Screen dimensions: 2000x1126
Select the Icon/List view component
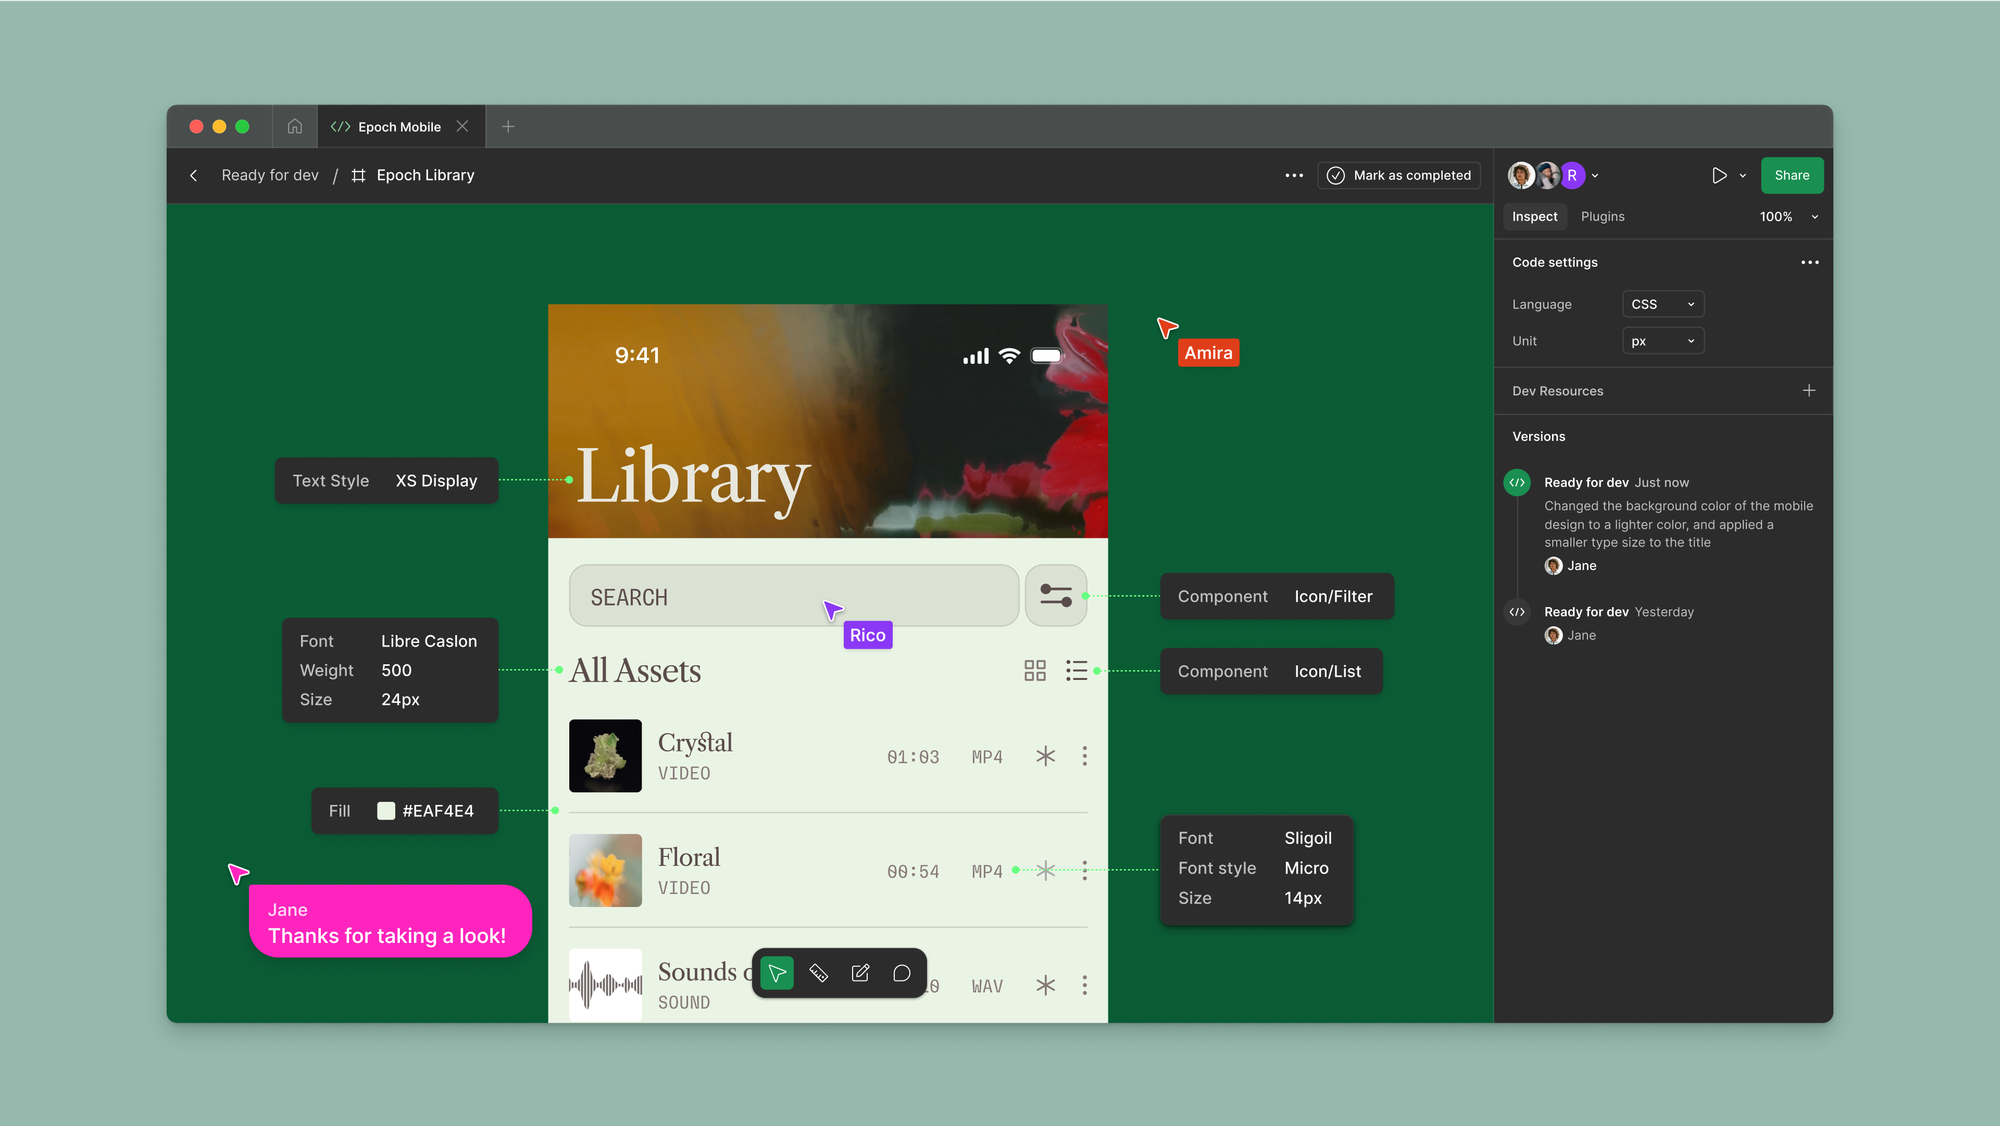pos(1077,670)
